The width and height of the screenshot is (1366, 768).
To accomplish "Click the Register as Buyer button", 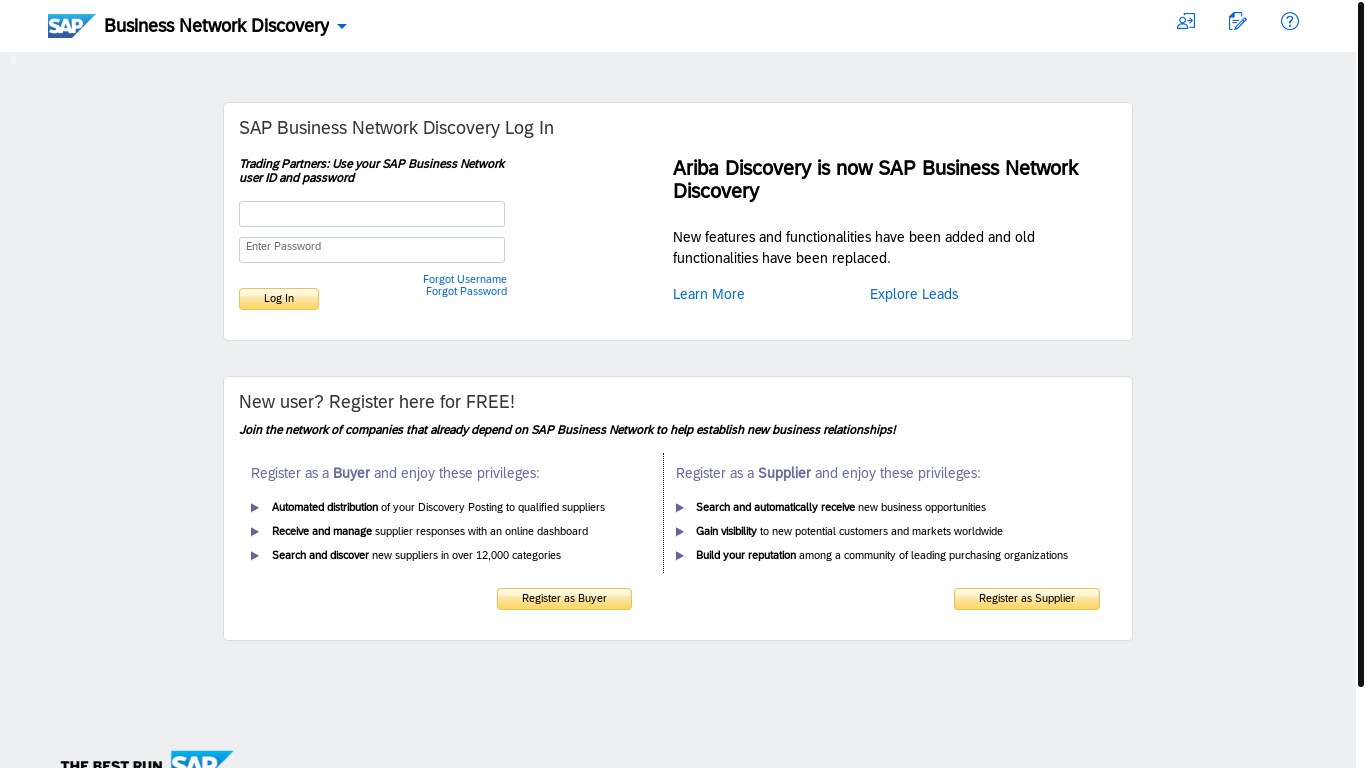I will [x=564, y=599].
